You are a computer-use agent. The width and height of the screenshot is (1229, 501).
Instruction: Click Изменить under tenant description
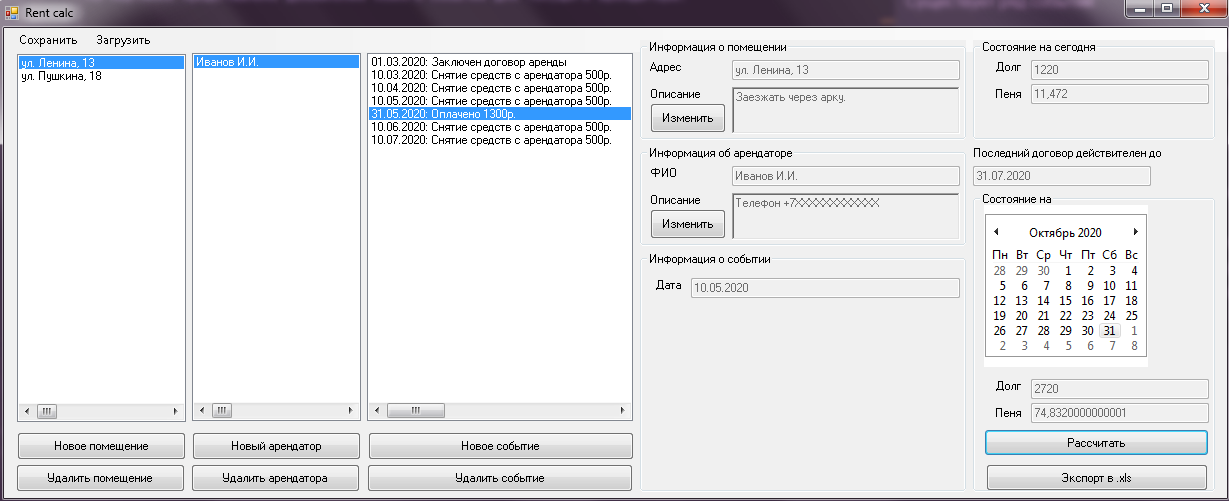tap(688, 224)
